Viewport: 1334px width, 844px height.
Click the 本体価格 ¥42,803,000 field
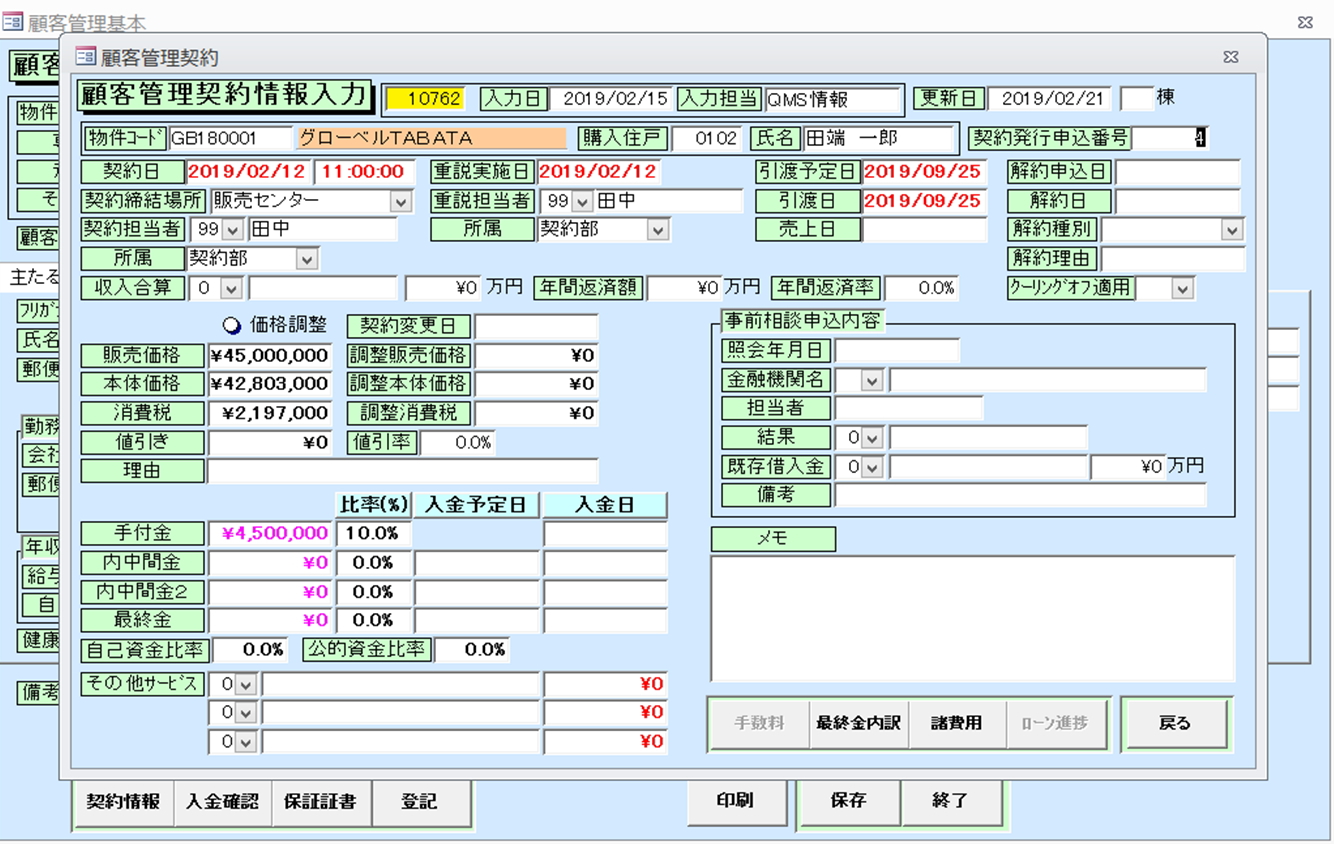tap(270, 384)
